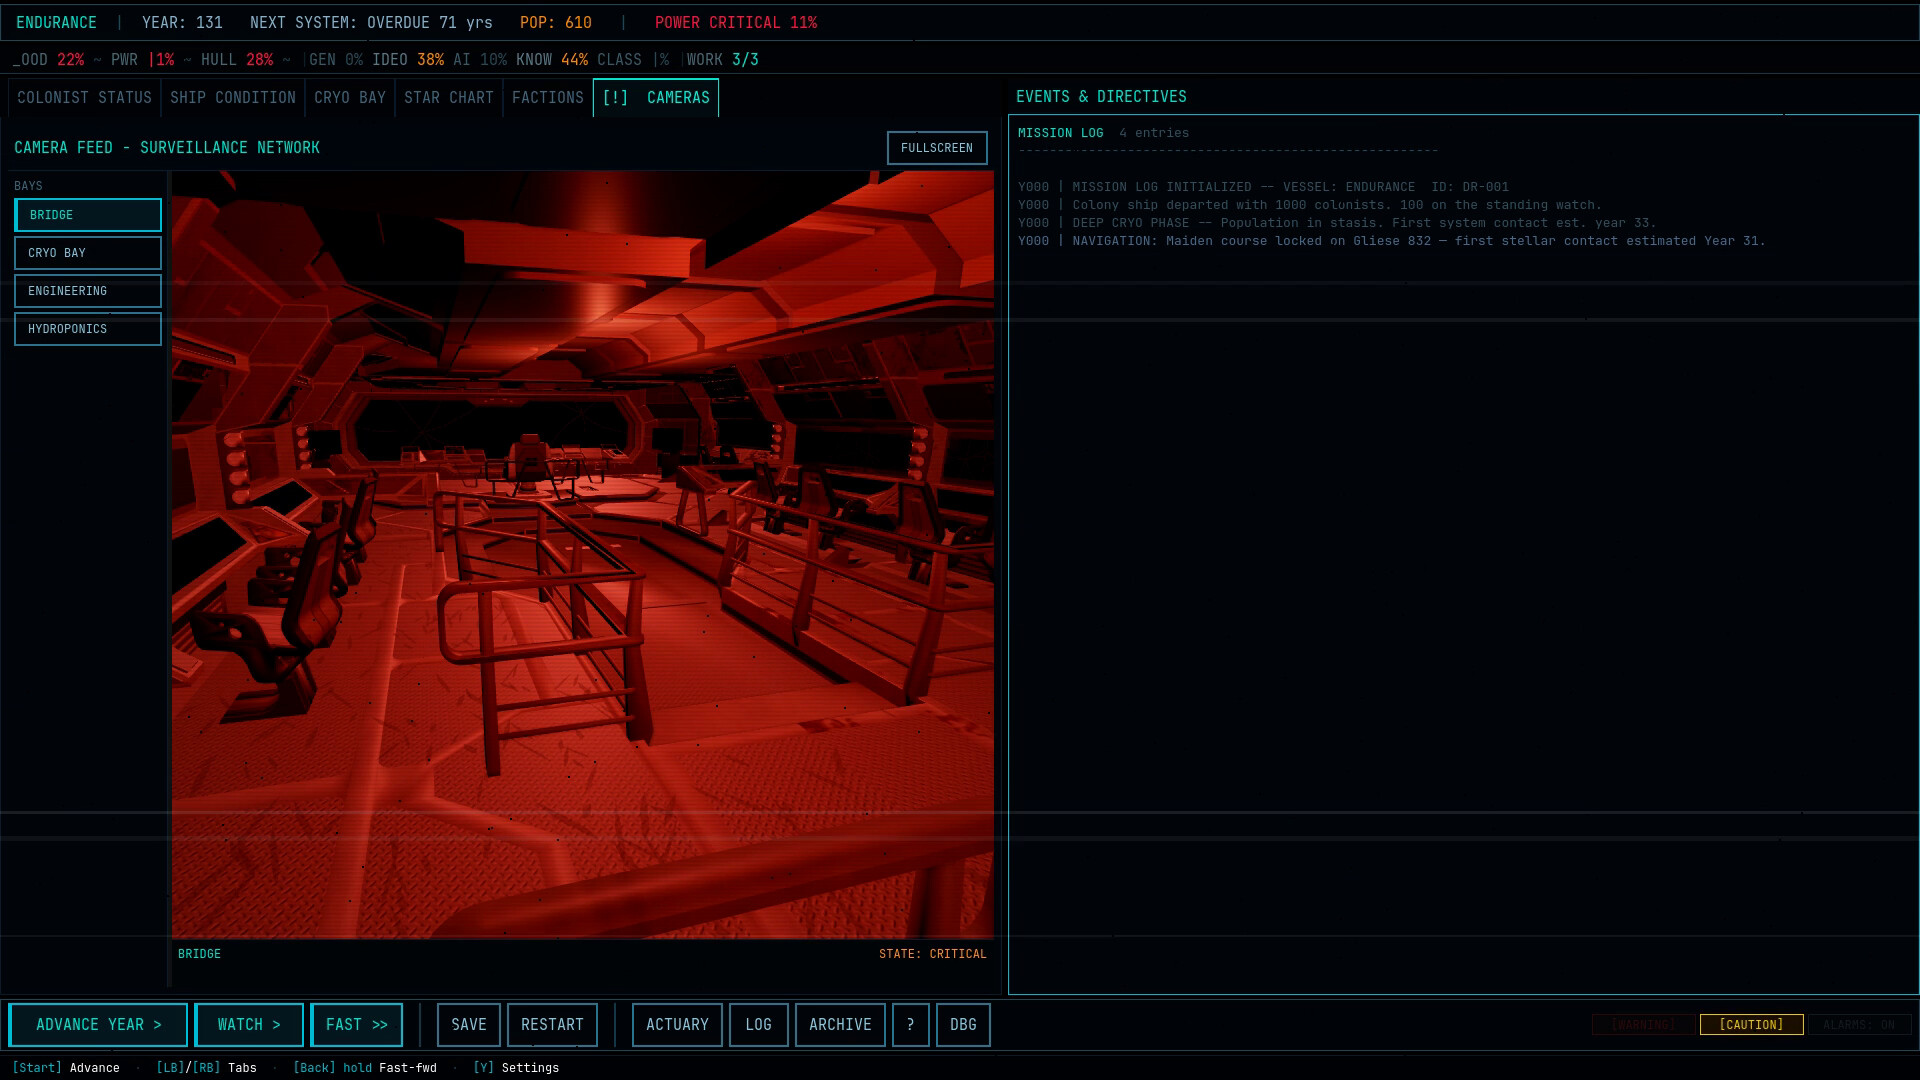The image size is (1920, 1080).
Task: Open the Cryo Bay tab
Action: [x=350, y=98]
